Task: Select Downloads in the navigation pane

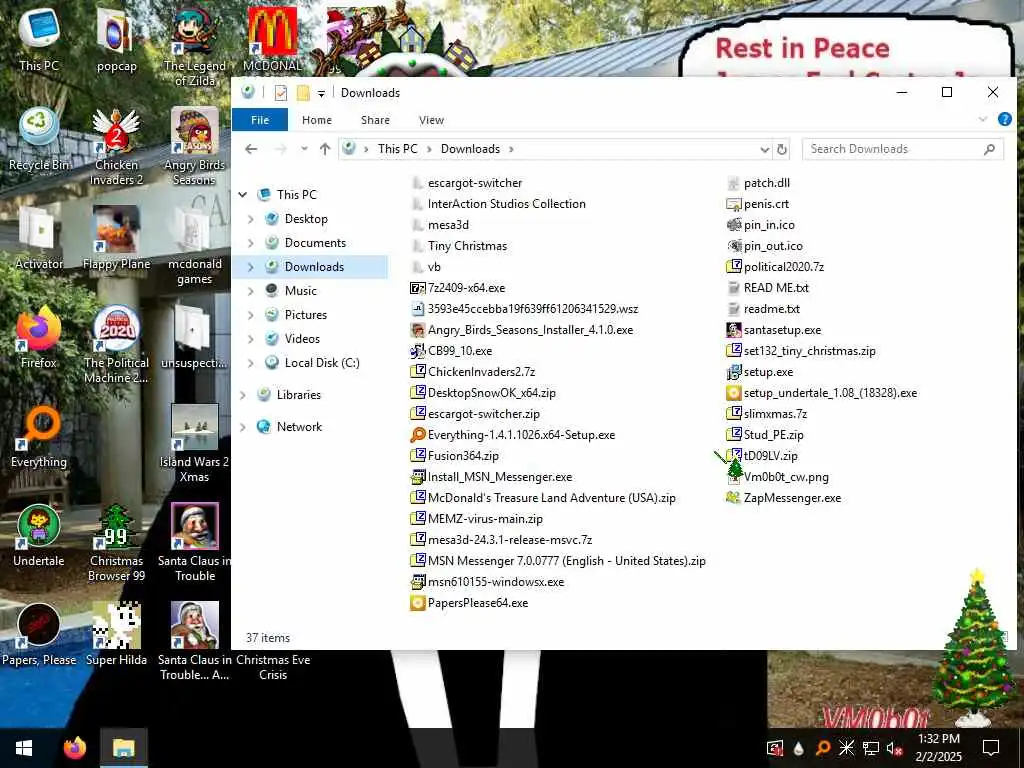Action: [x=314, y=266]
